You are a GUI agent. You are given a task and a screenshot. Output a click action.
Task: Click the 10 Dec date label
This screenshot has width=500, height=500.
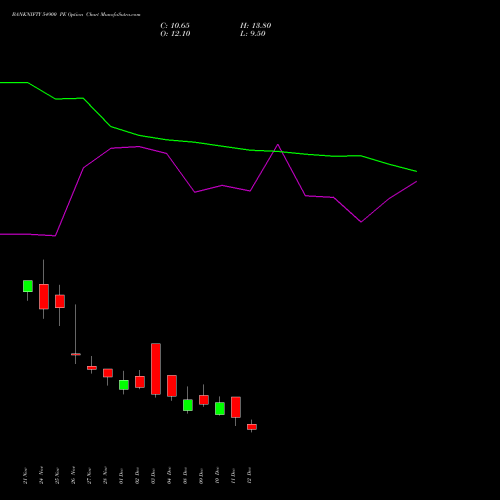click(x=218, y=476)
